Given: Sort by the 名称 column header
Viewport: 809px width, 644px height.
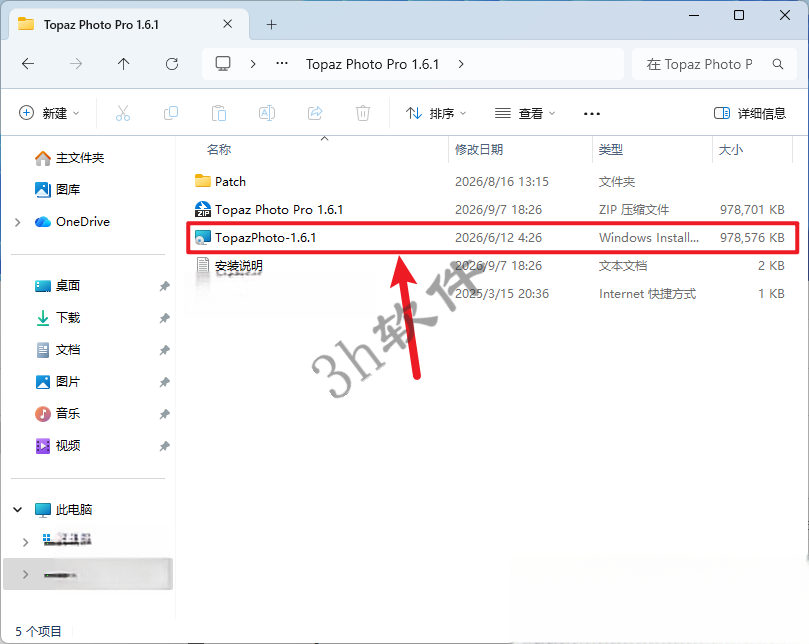Looking at the screenshot, I should pos(219,150).
